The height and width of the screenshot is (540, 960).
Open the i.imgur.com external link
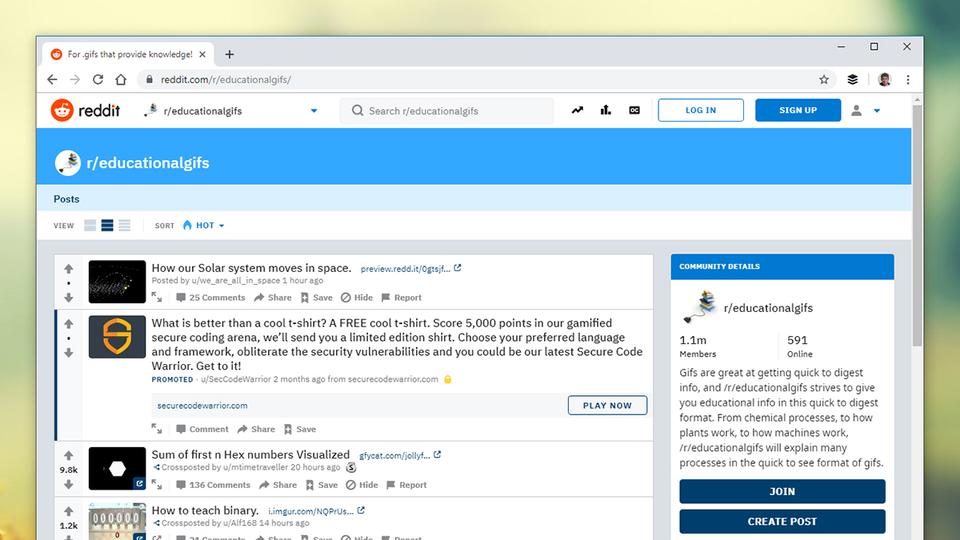click(316, 511)
